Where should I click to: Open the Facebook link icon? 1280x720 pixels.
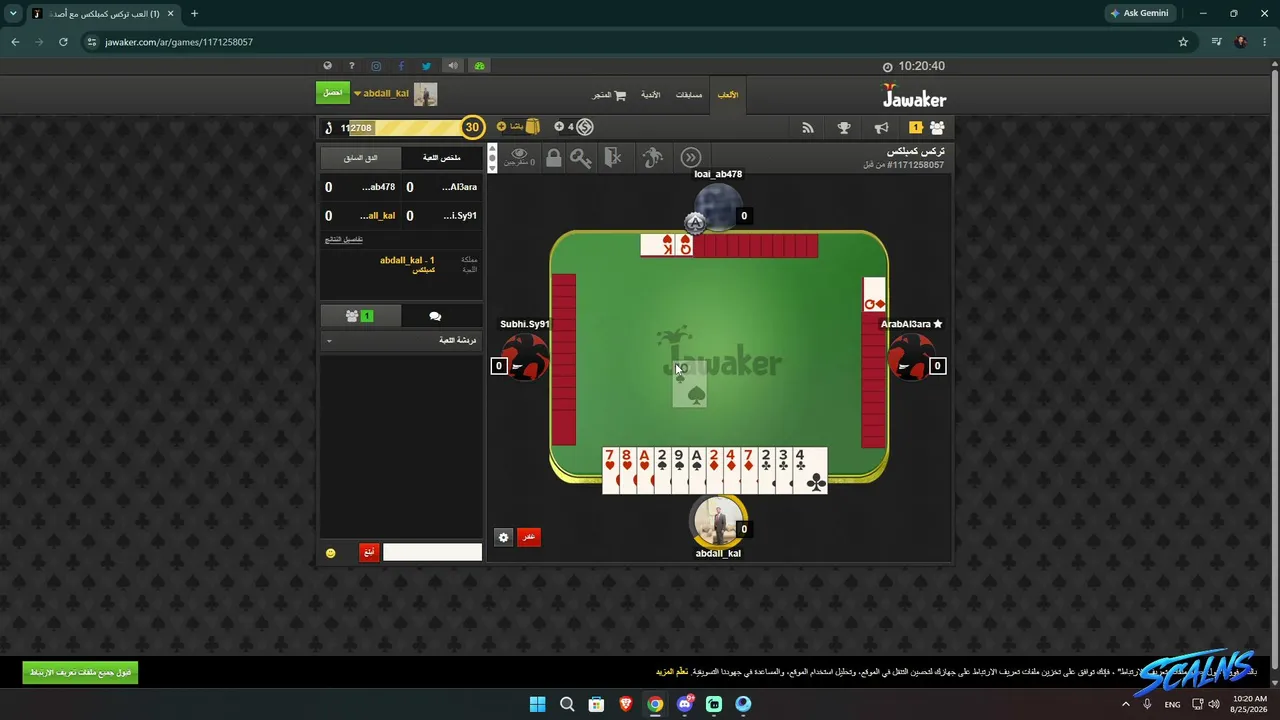tap(401, 66)
